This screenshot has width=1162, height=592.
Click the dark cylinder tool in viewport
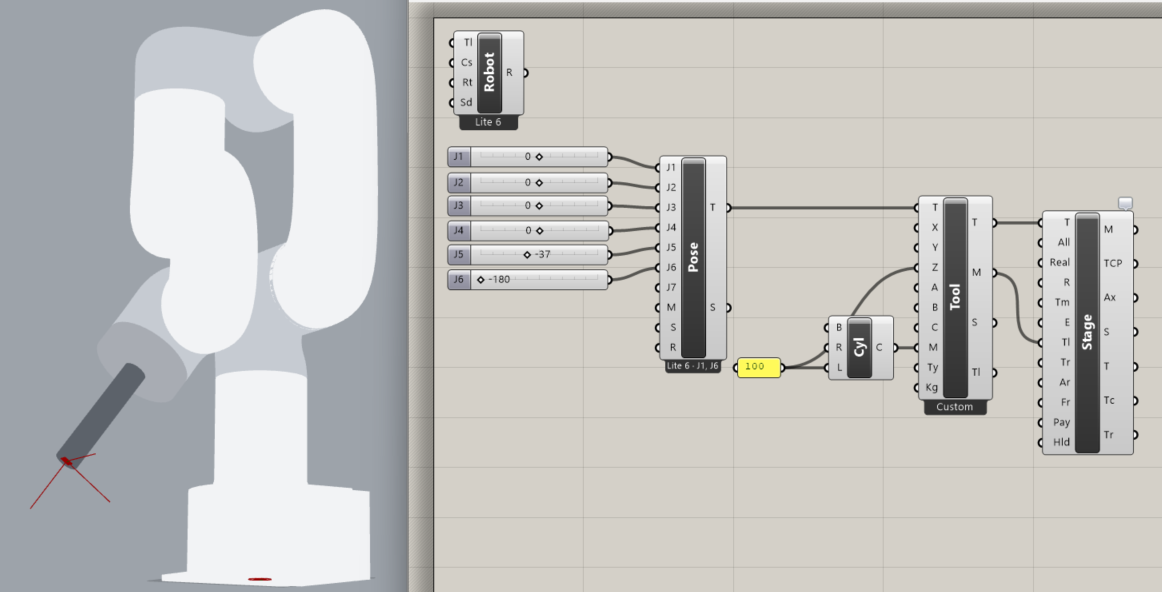click(x=101, y=415)
